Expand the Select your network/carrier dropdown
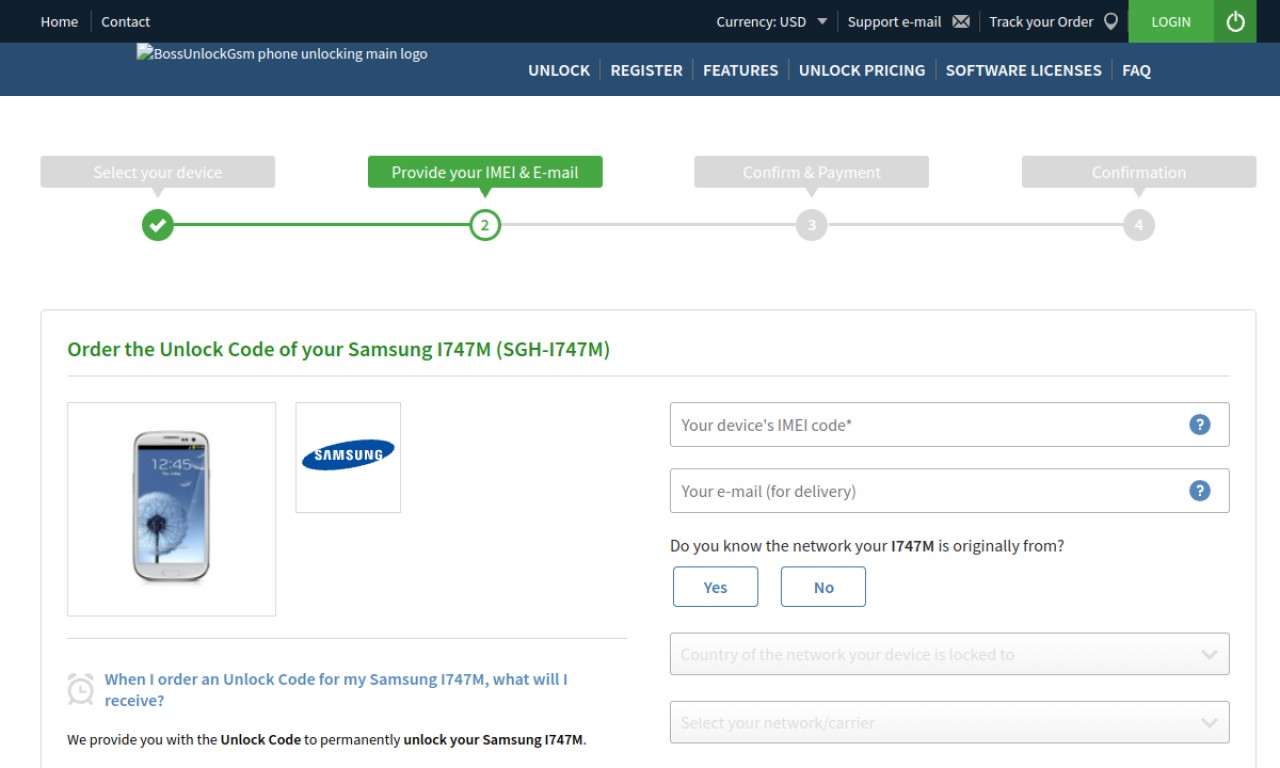 point(949,722)
